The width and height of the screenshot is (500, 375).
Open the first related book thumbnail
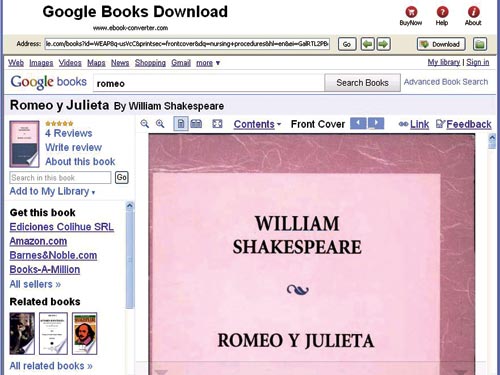tap(22, 333)
